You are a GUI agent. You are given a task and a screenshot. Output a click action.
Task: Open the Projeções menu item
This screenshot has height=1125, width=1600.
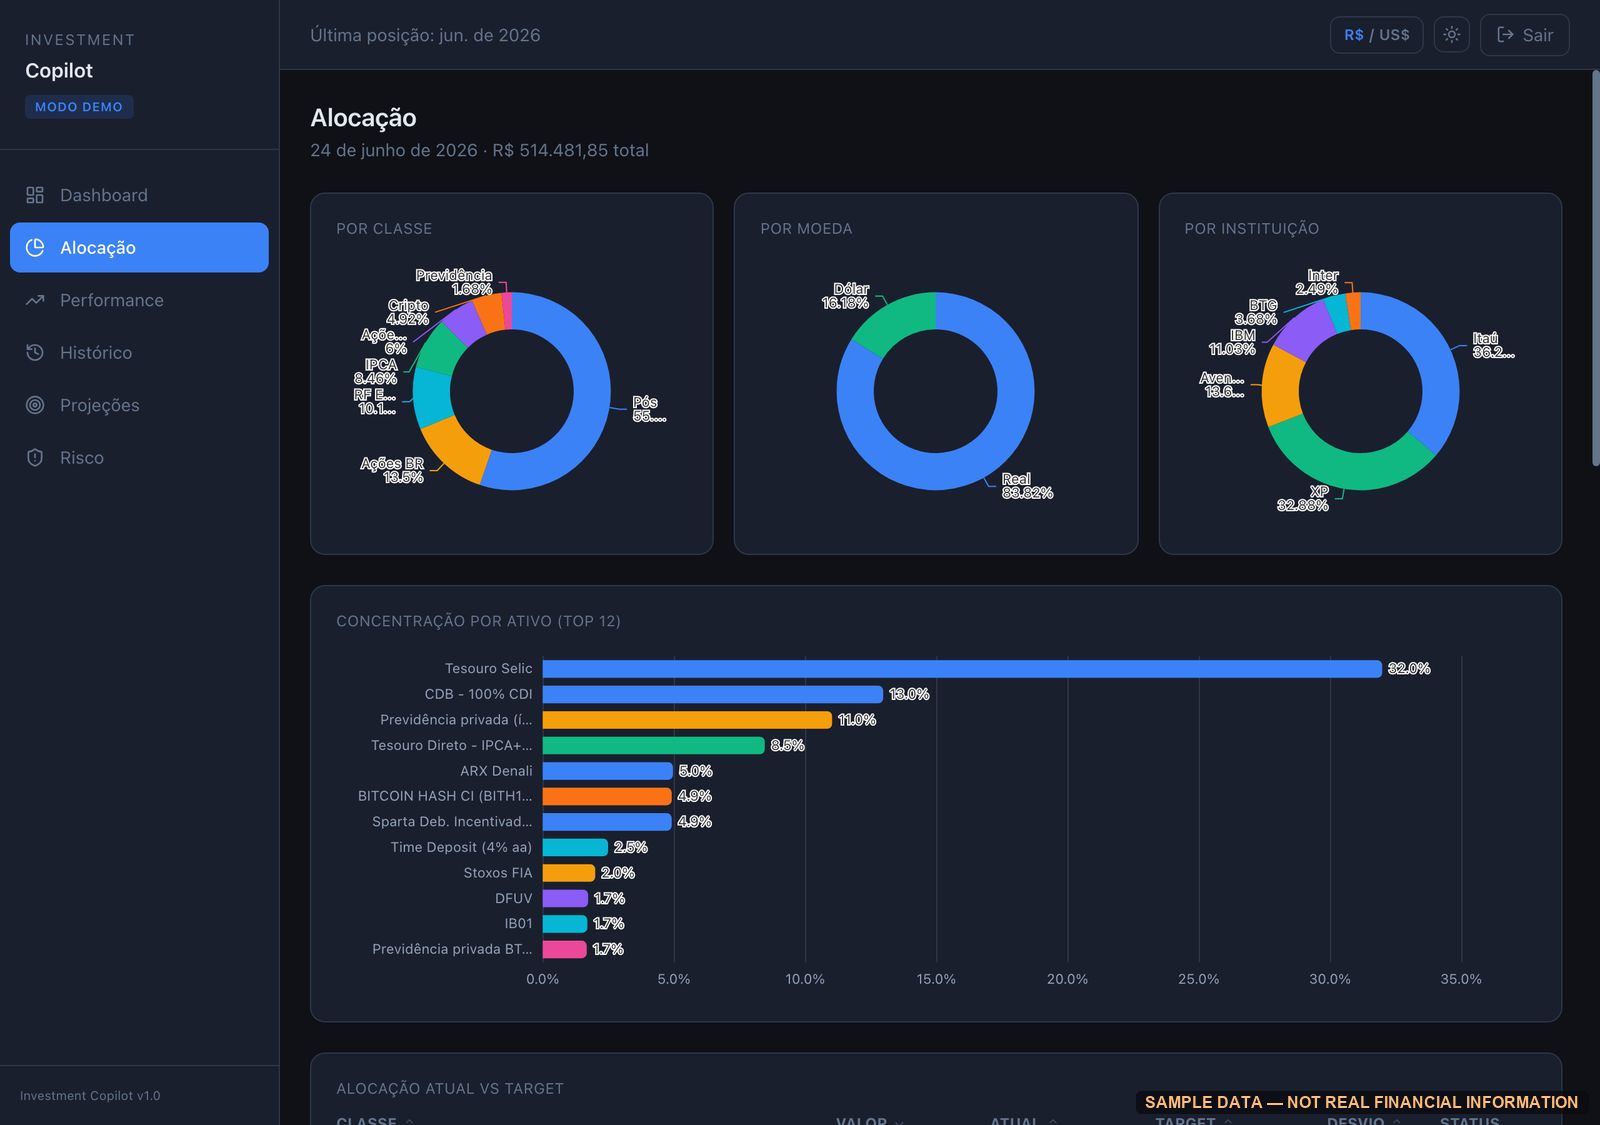click(139, 405)
